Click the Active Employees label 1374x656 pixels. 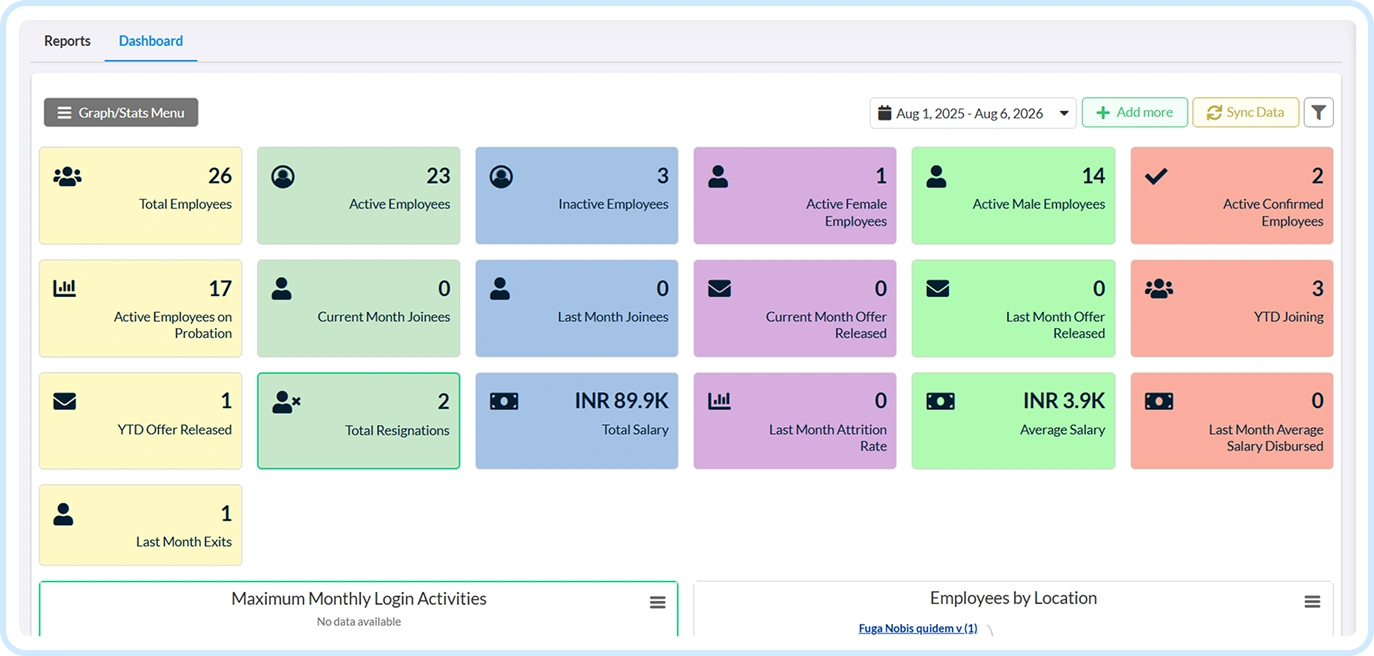coord(399,204)
